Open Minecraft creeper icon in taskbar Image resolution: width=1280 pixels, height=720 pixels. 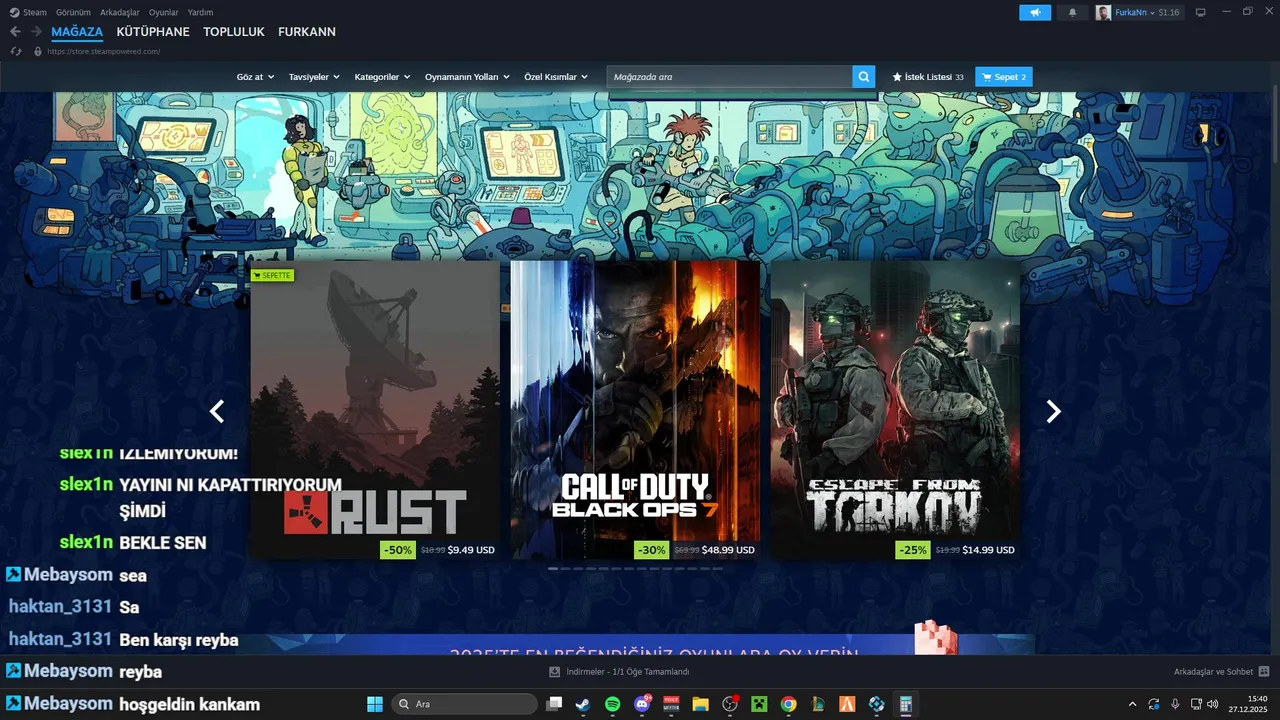click(x=759, y=704)
